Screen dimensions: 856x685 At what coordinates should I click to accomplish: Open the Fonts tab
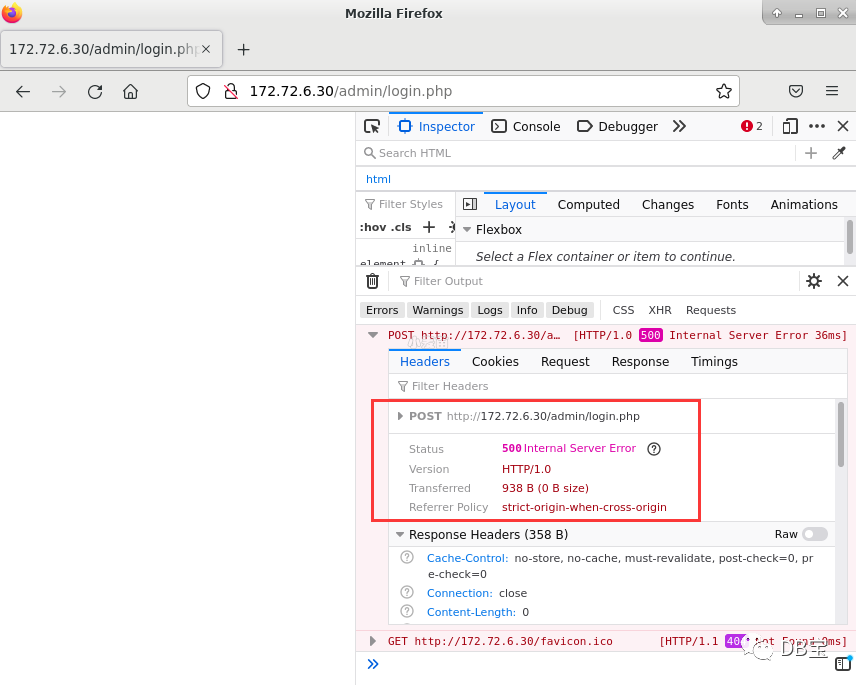pos(732,205)
